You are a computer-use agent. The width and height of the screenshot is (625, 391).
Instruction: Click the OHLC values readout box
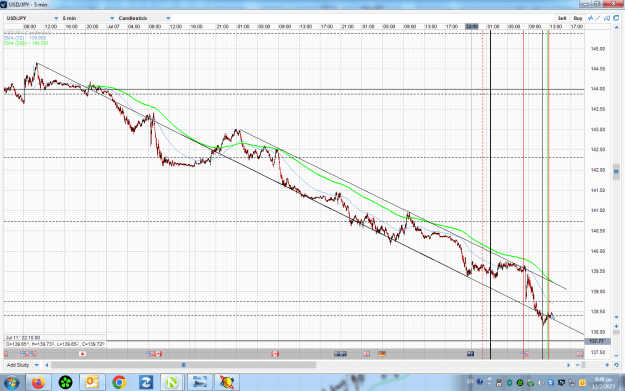pos(55,344)
